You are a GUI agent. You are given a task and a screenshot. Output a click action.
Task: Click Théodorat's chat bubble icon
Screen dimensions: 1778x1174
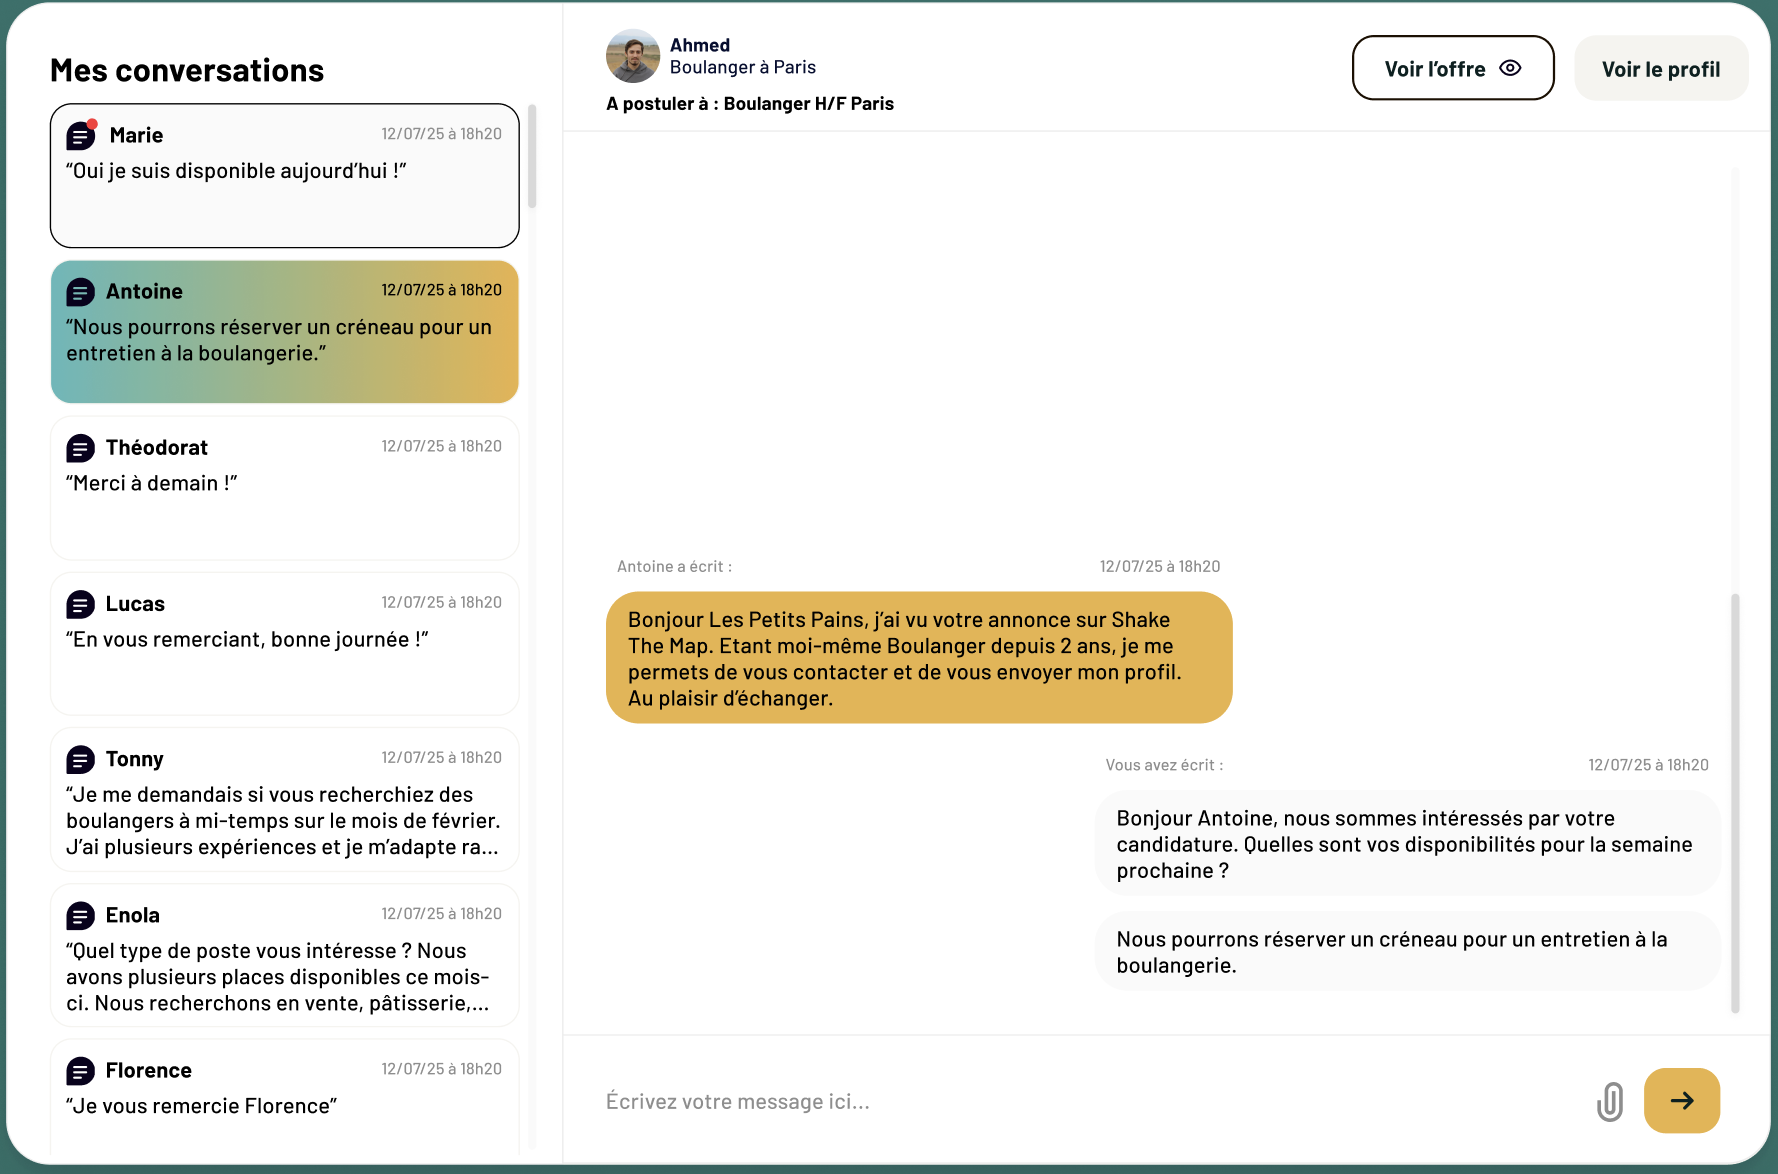pos(80,447)
